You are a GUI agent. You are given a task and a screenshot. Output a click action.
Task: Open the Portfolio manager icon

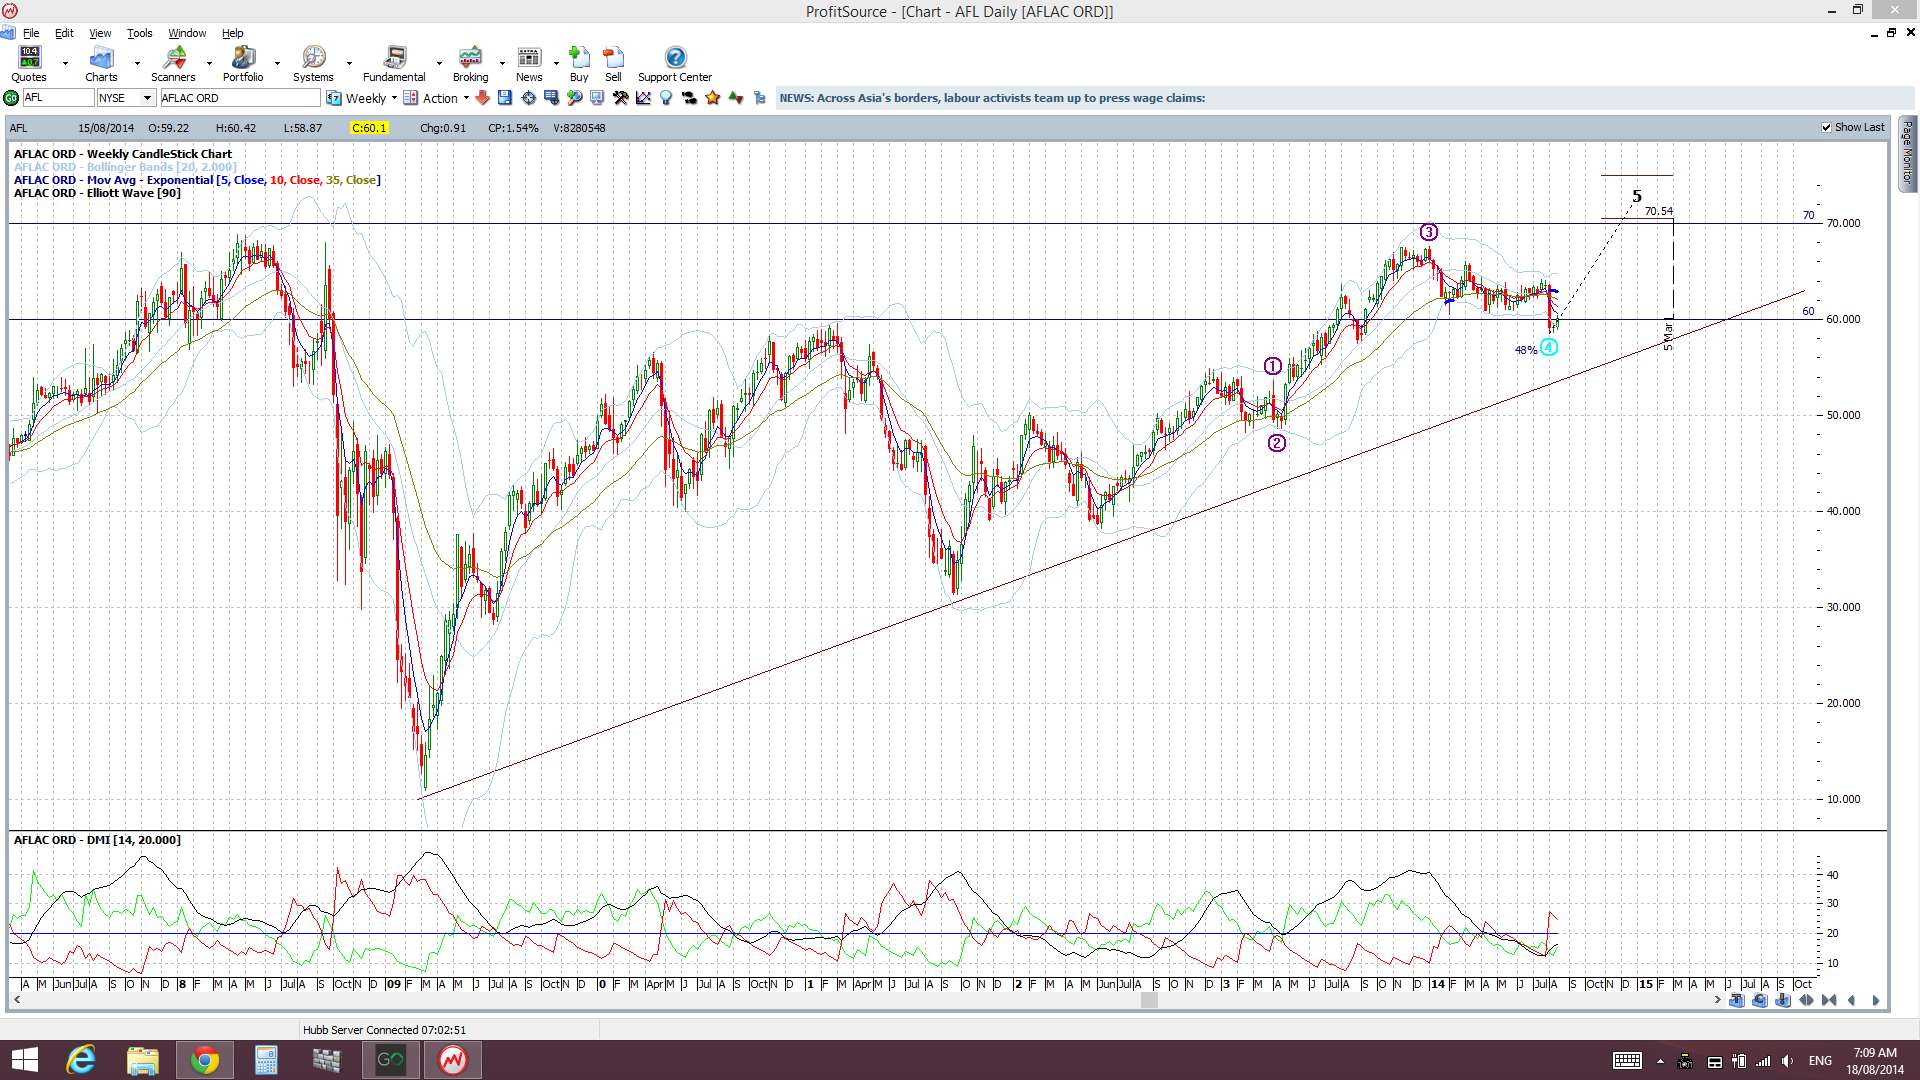click(x=243, y=63)
